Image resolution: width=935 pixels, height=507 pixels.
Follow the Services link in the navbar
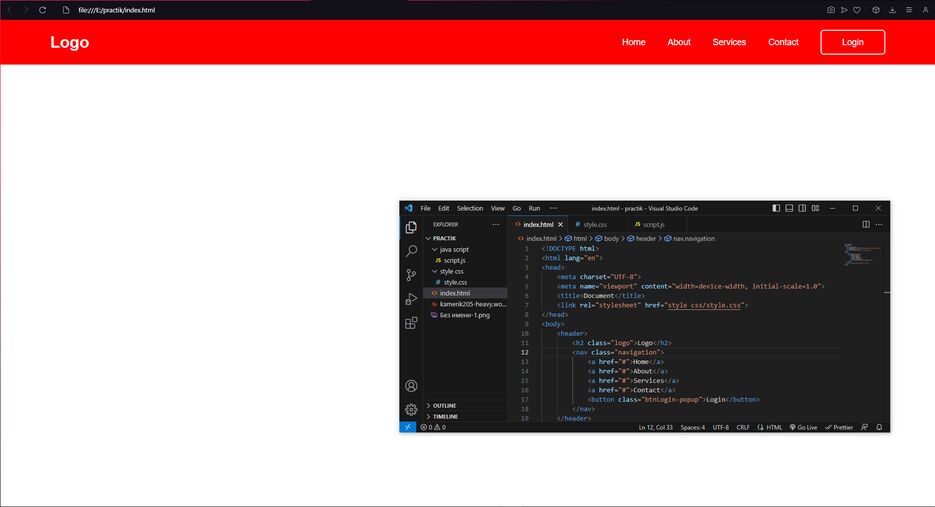click(729, 42)
